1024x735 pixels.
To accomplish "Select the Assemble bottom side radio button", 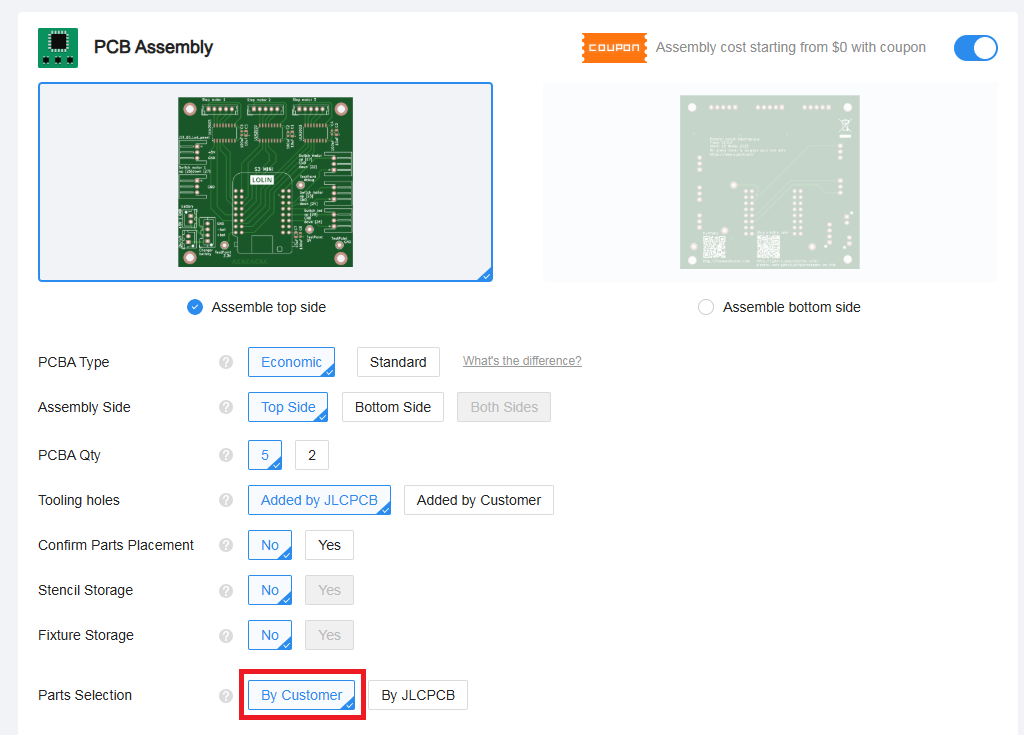I will coord(706,307).
